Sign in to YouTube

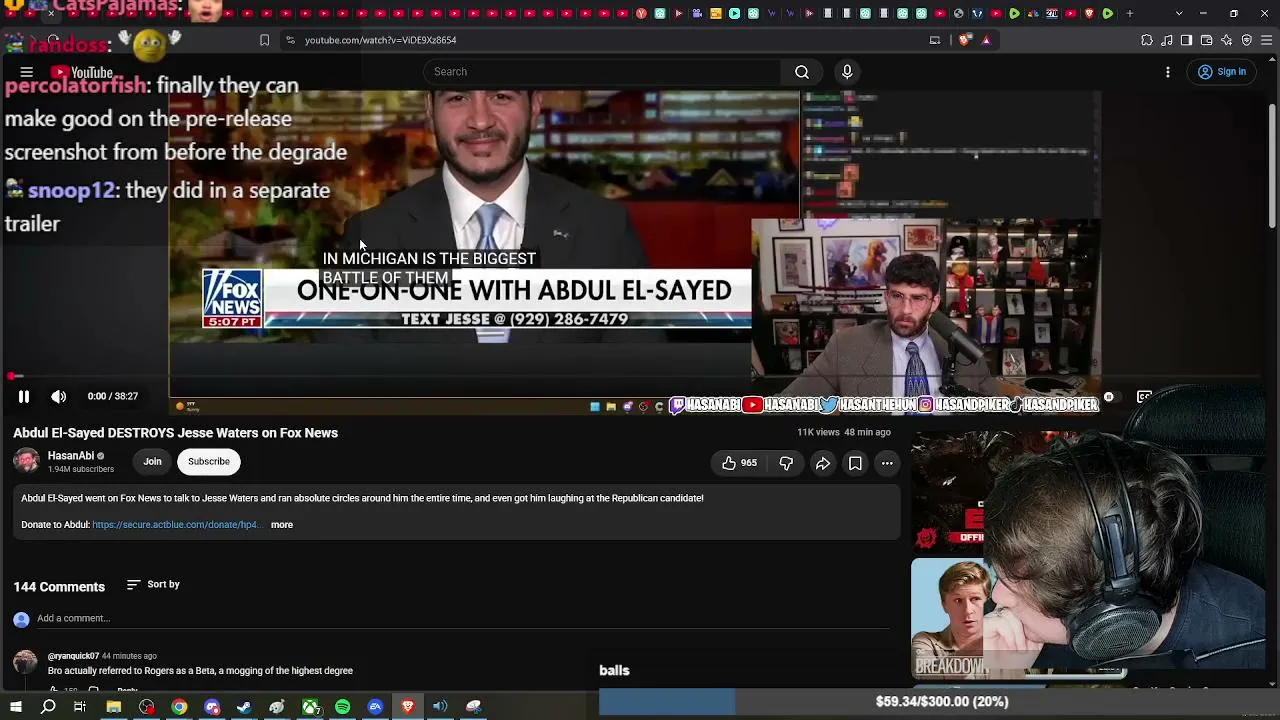click(x=1222, y=72)
